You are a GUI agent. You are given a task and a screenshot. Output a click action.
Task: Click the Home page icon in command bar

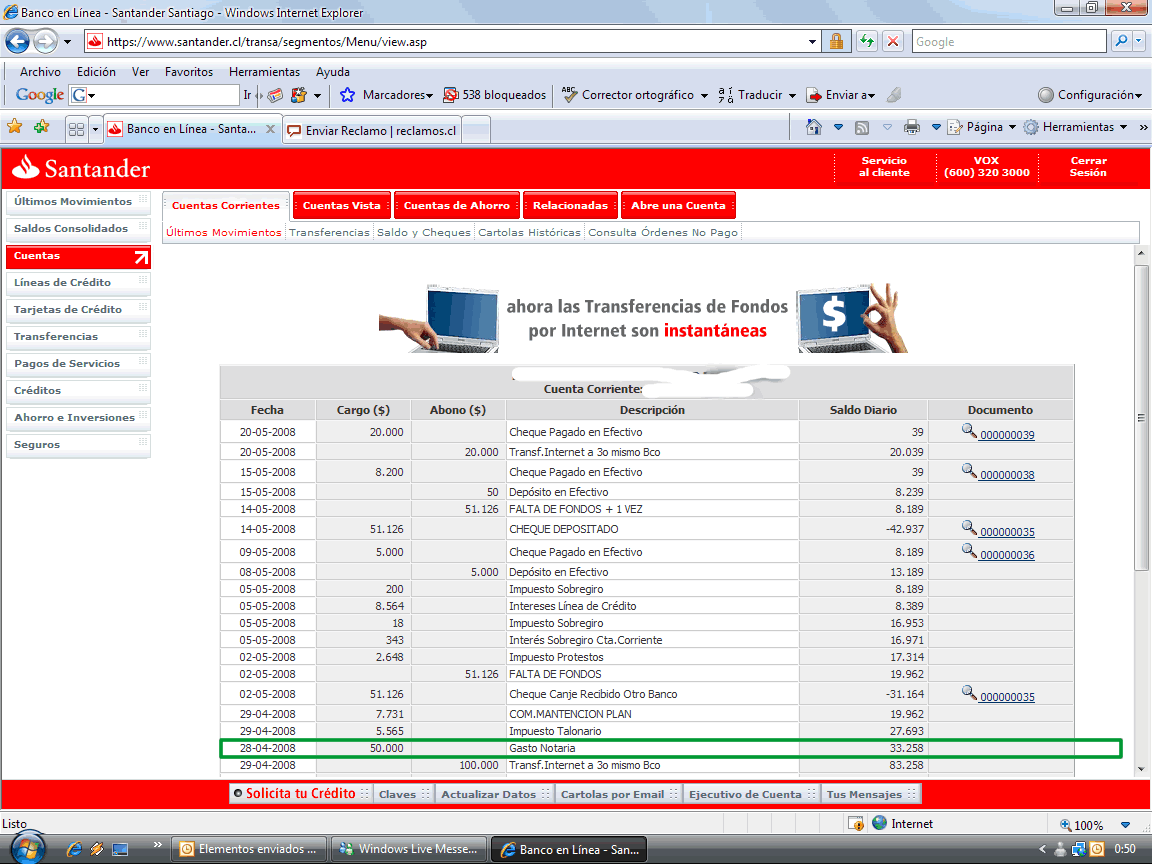pos(814,127)
